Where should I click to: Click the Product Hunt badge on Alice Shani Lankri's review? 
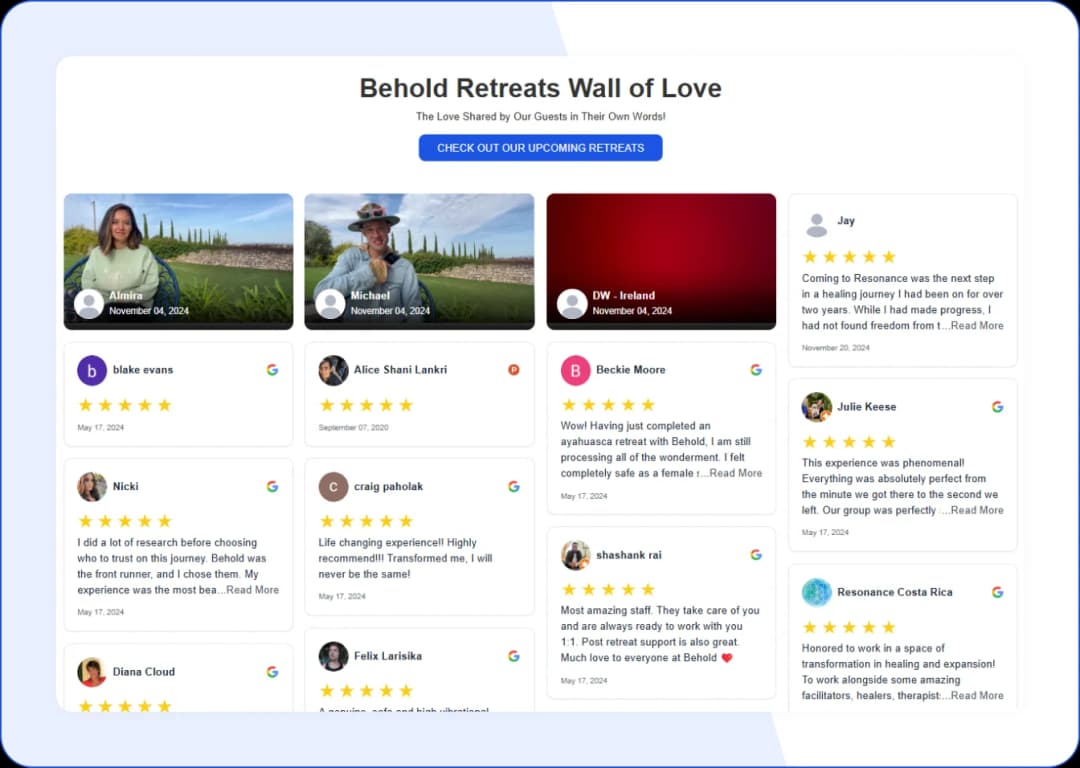pos(513,369)
